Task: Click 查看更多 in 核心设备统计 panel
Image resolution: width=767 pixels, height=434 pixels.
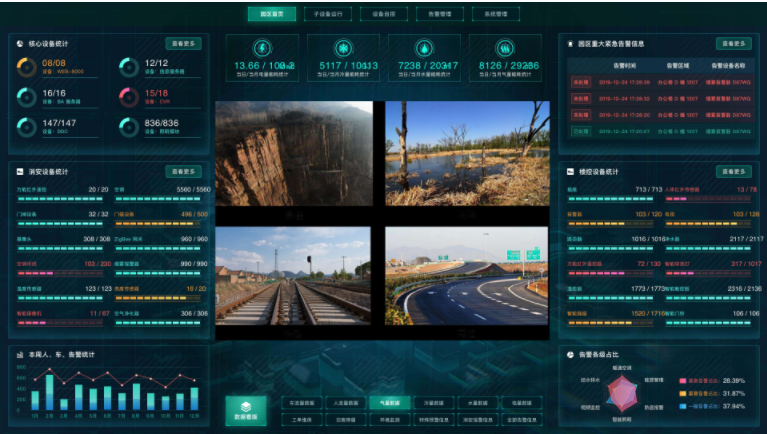Action: [183, 43]
